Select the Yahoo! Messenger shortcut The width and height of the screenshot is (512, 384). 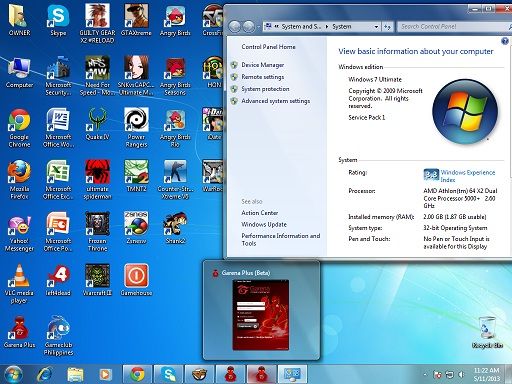(x=19, y=232)
